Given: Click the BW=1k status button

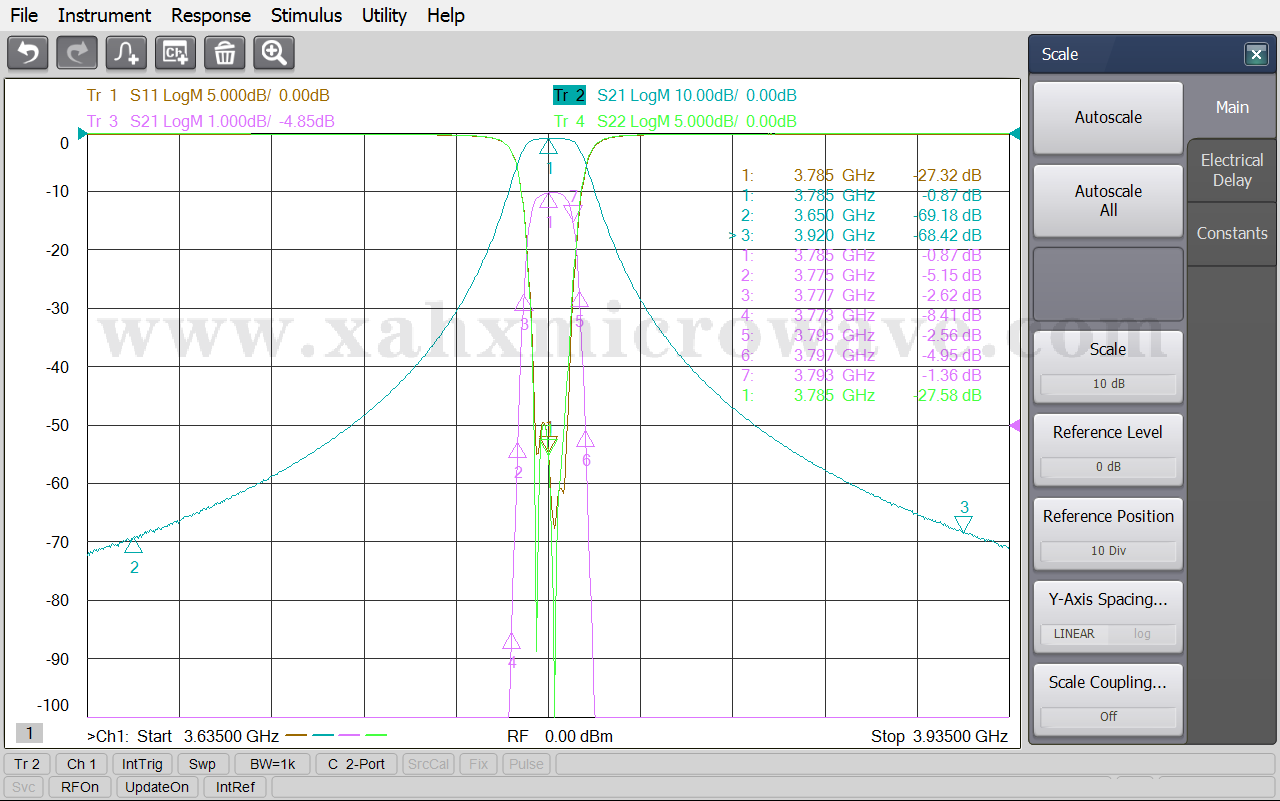Looking at the screenshot, I should [273, 764].
